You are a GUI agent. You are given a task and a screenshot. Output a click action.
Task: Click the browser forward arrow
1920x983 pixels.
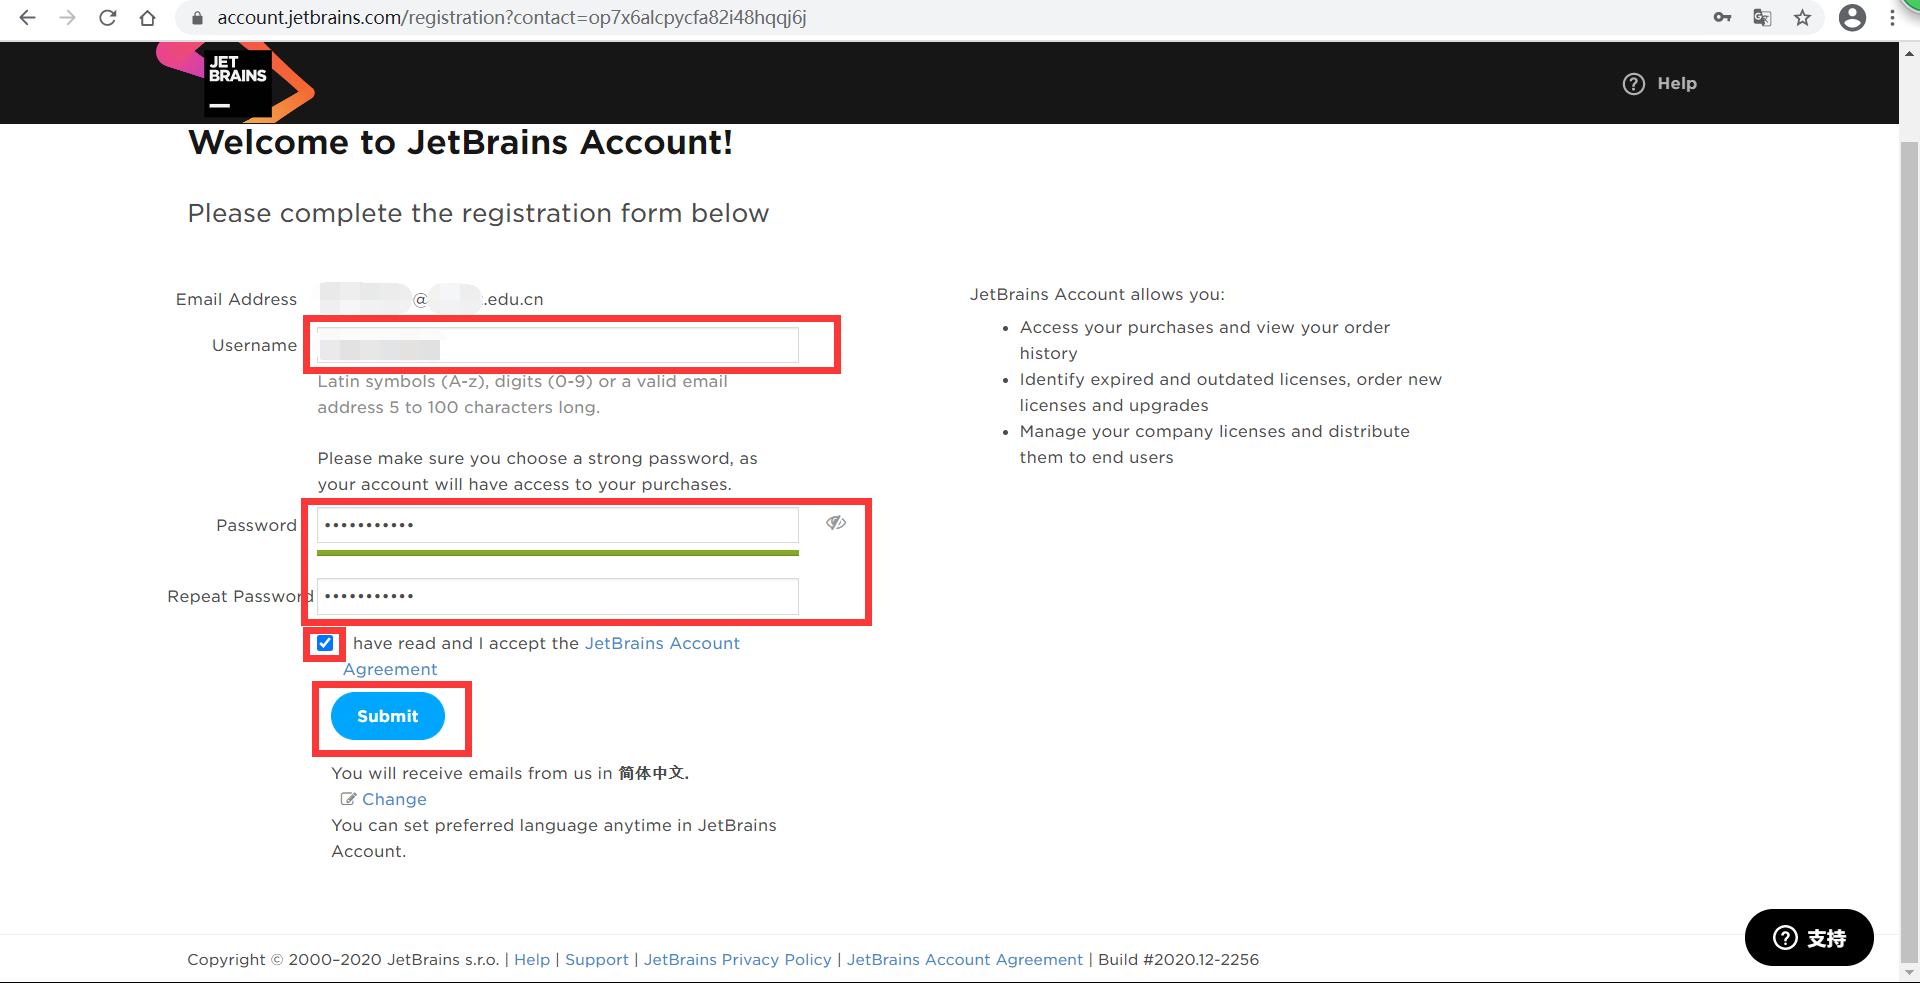(x=67, y=18)
